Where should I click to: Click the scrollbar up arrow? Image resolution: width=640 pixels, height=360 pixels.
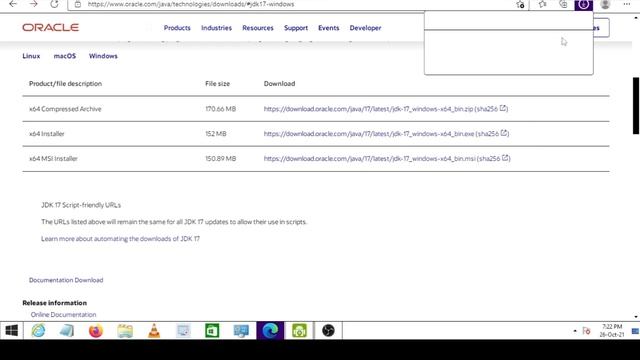click(x=636, y=18)
